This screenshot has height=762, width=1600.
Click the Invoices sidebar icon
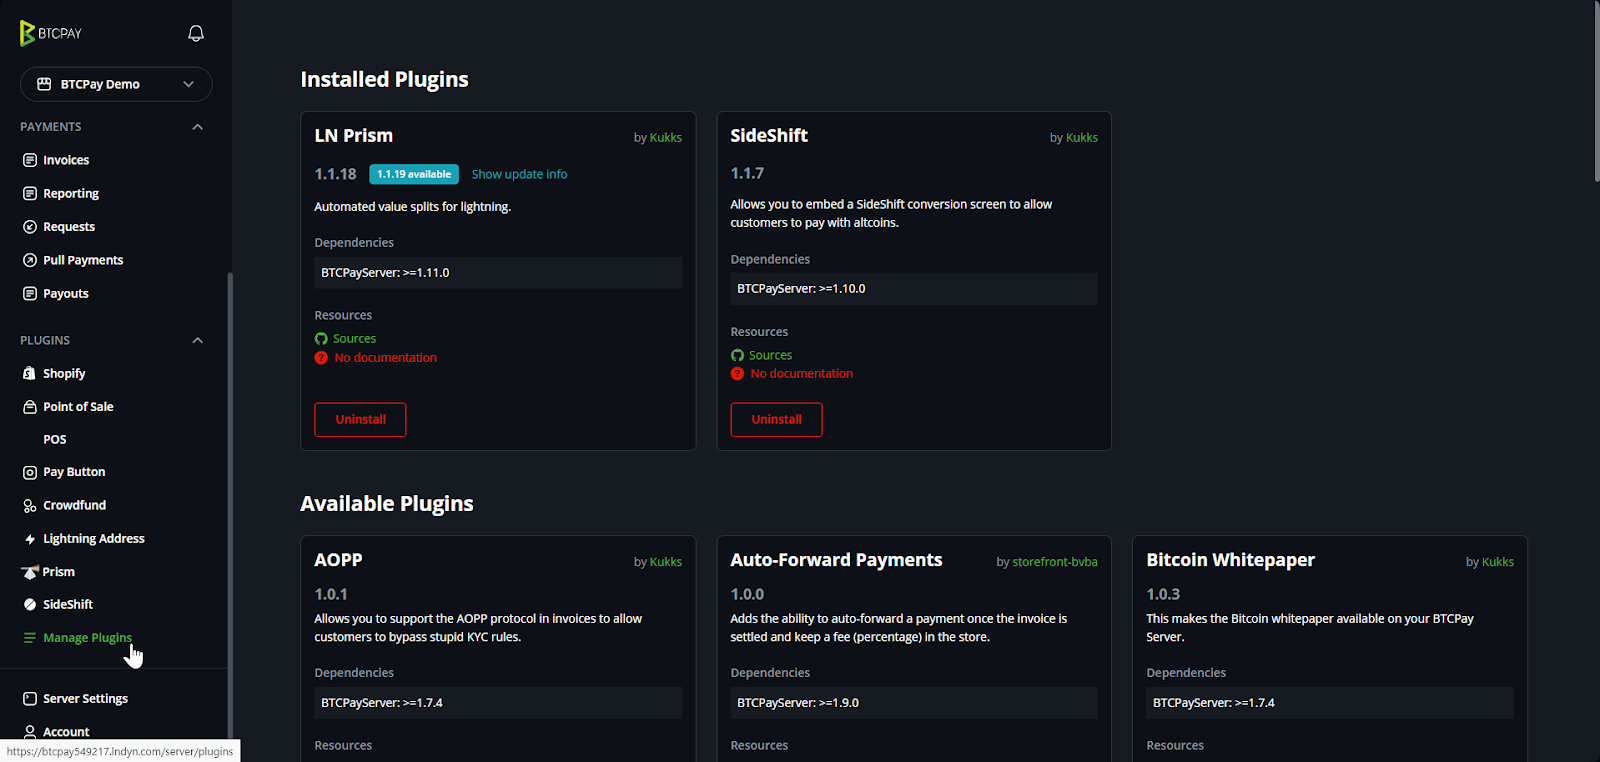click(30, 160)
